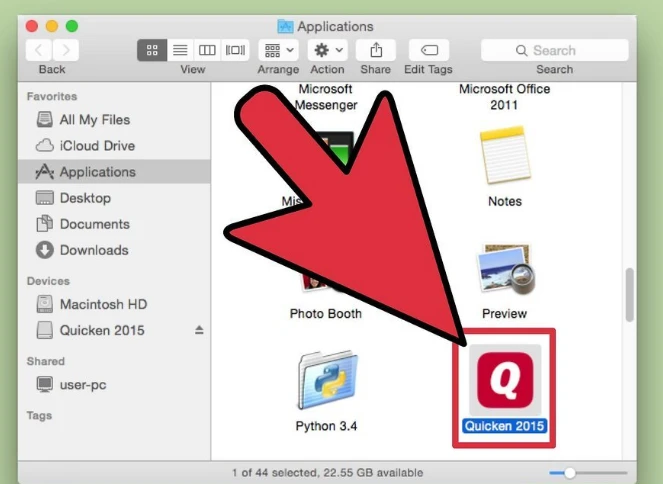Click the Macintosh HD drive icon

44,304
